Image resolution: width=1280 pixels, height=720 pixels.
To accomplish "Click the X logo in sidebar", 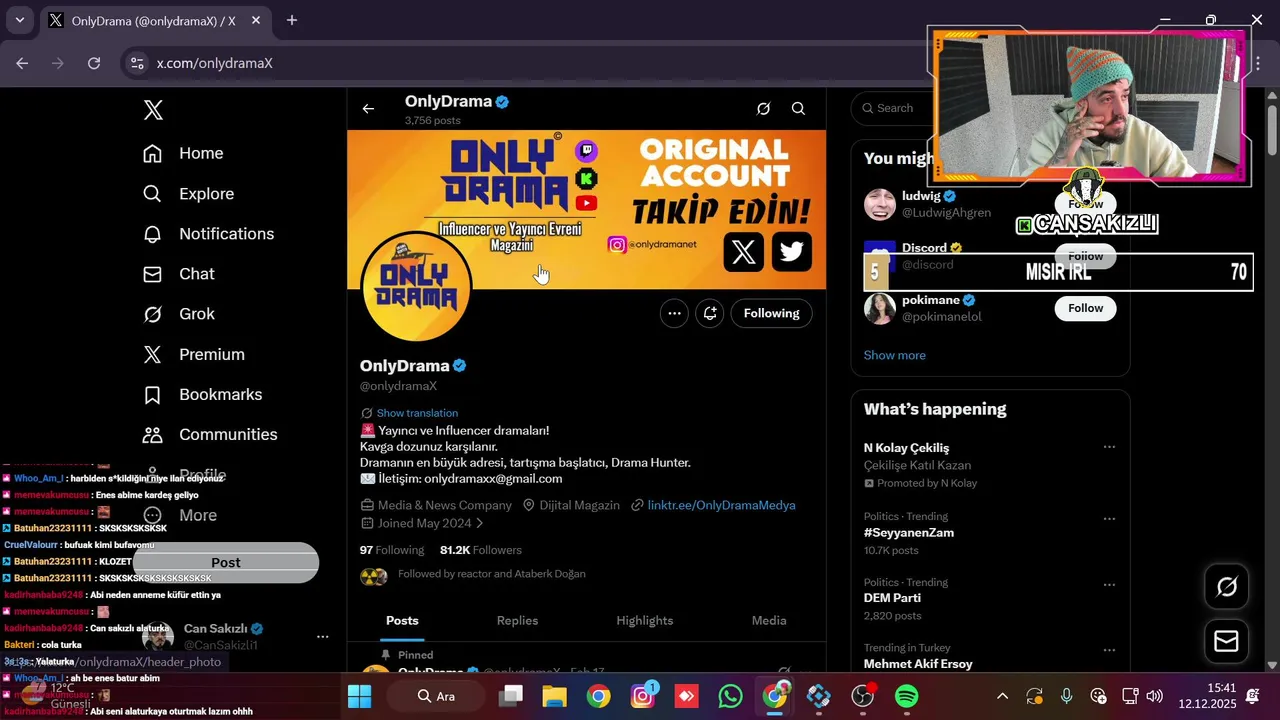I will tap(153, 110).
